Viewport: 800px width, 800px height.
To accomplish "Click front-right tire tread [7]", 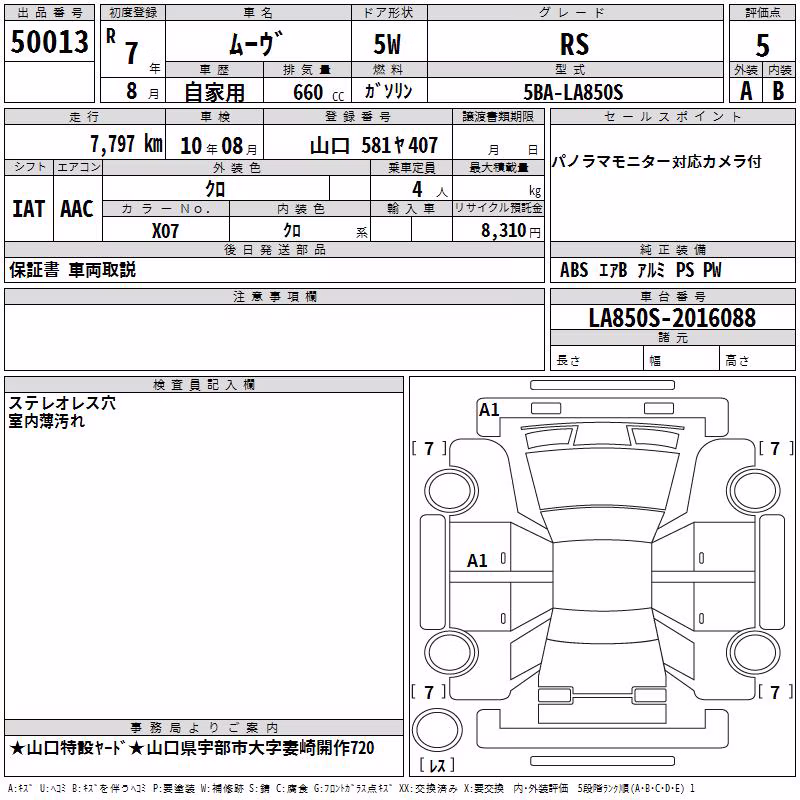I will tap(776, 449).
